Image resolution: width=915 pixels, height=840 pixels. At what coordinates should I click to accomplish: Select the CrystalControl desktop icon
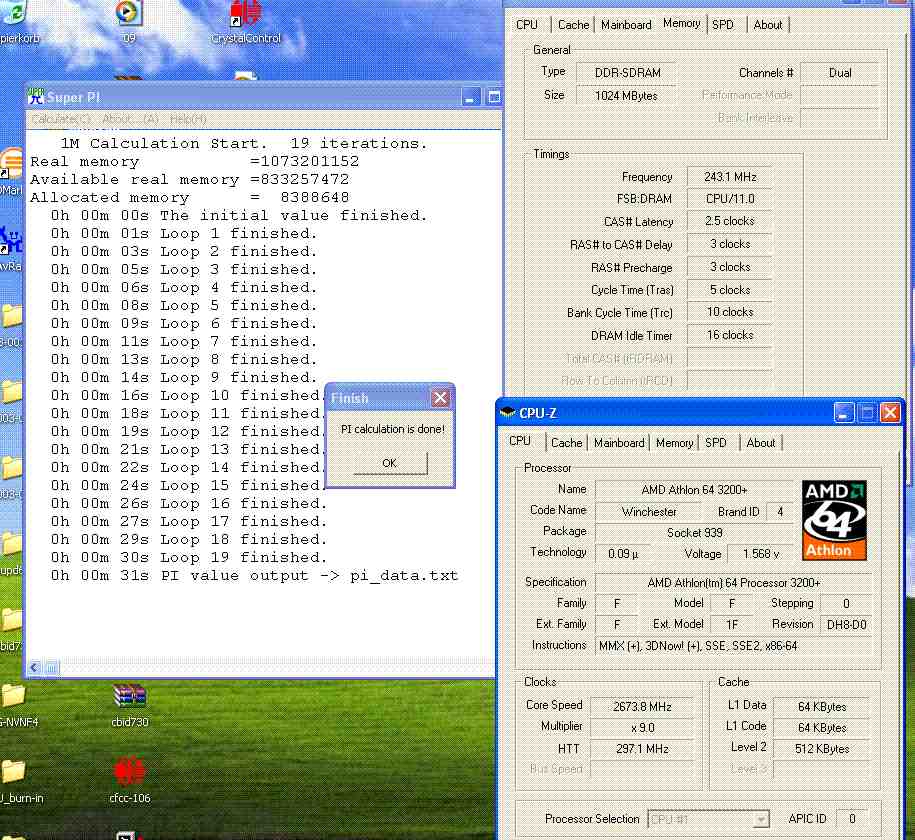point(246,23)
